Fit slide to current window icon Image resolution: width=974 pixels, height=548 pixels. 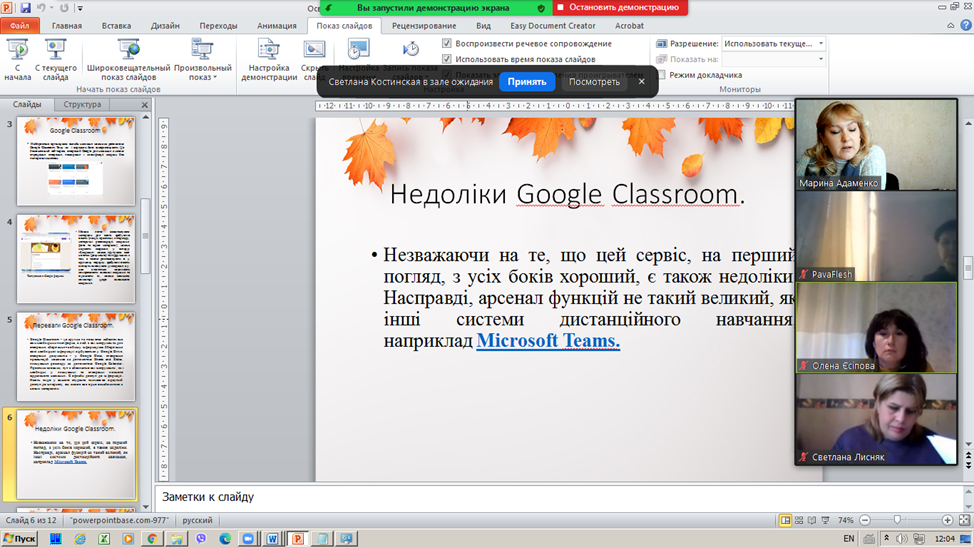964,520
